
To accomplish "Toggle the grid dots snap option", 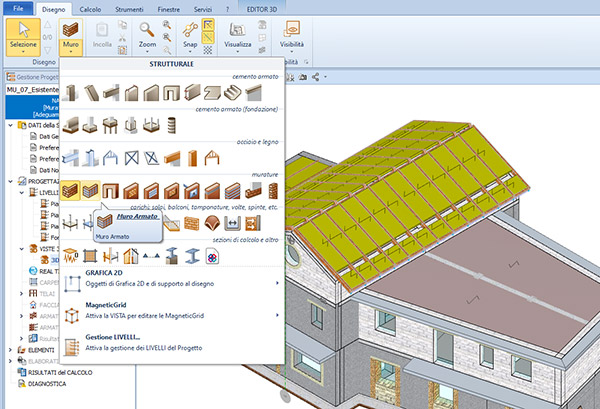I will 208,50.
